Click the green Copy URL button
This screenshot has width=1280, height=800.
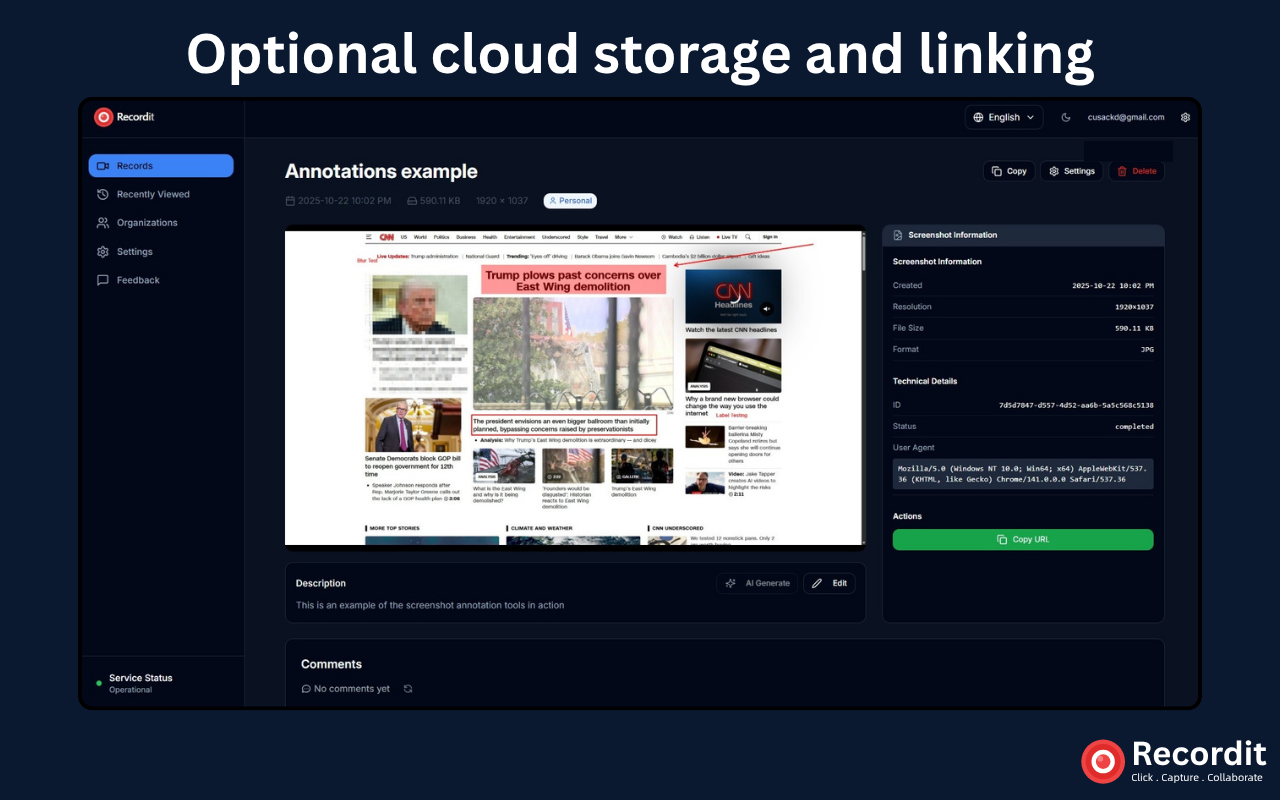click(1023, 540)
